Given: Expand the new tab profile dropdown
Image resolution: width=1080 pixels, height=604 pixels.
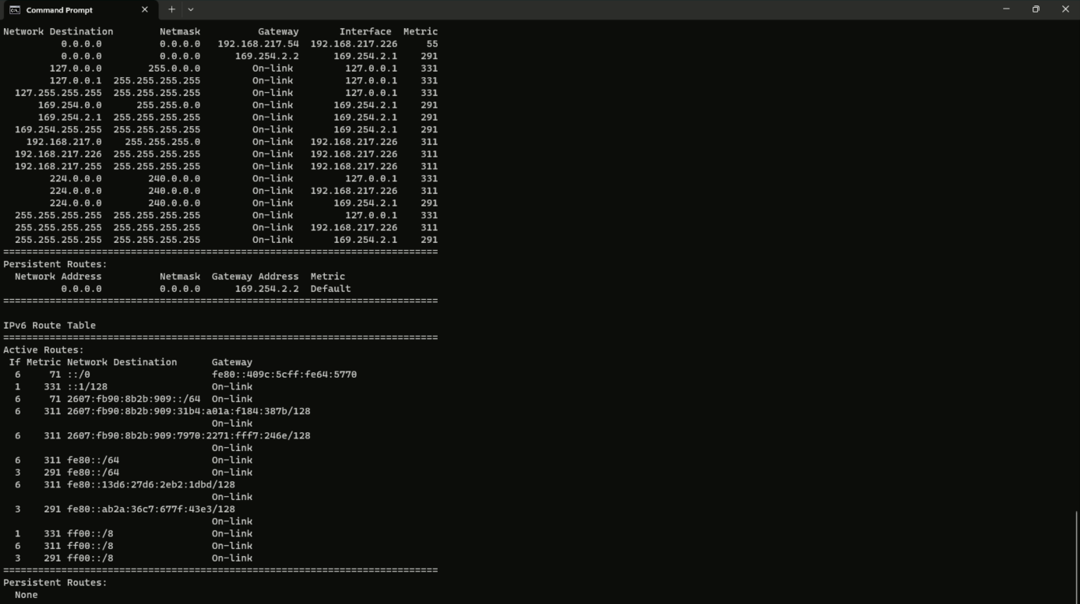Looking at the screenshot, I should tap(190, 10).
